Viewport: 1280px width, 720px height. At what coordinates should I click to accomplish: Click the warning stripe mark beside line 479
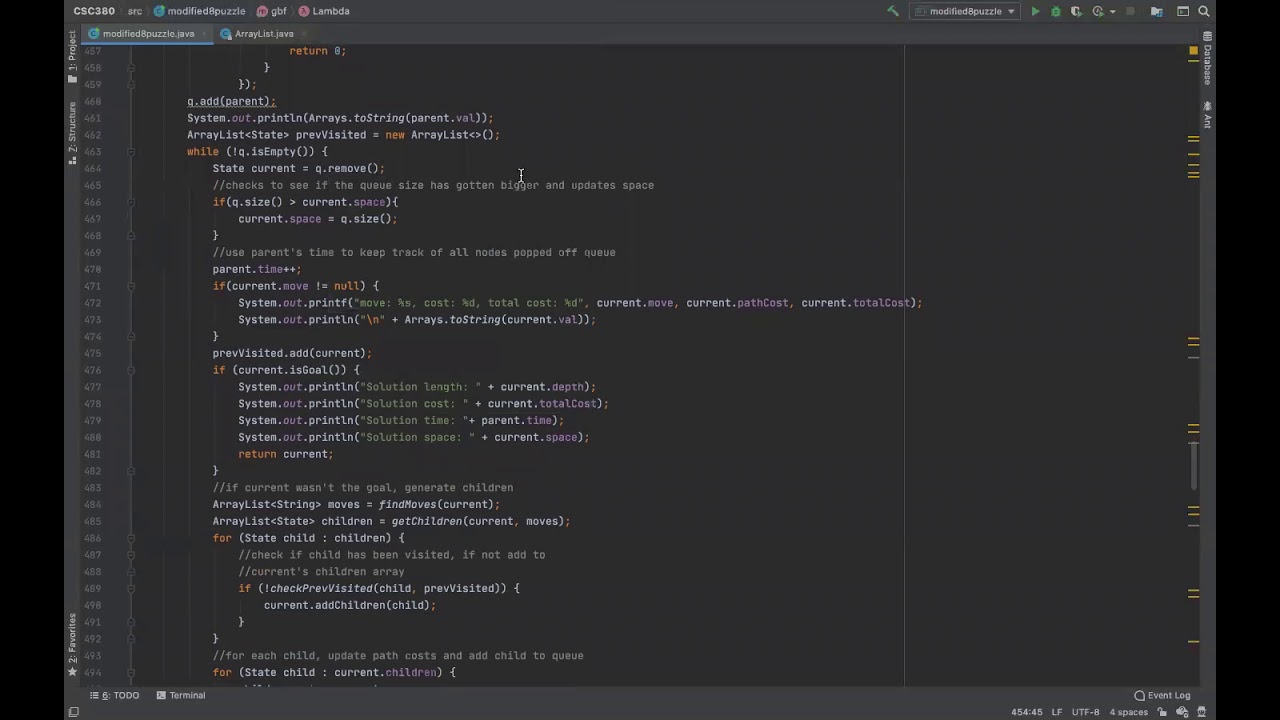click(1193, 426)
